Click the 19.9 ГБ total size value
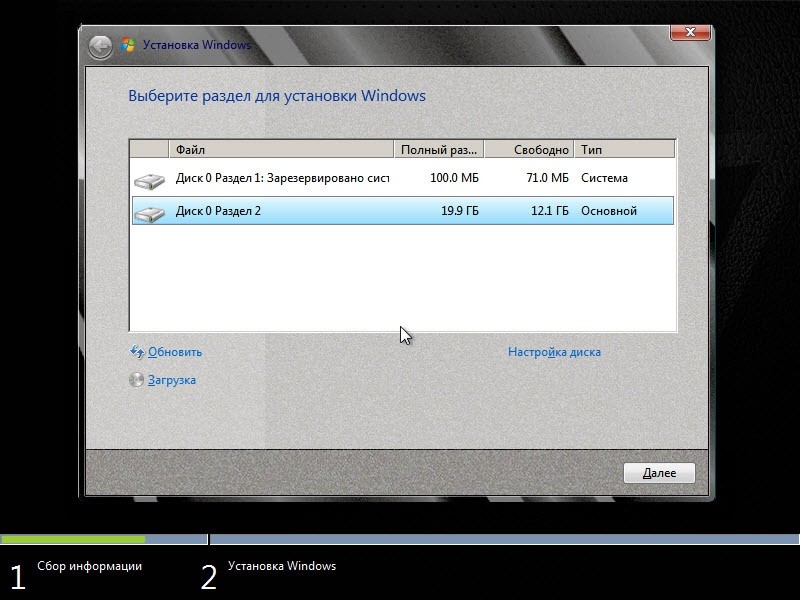Image resolution: width=800 pixels, height=600 pixels. coord(460,211)
